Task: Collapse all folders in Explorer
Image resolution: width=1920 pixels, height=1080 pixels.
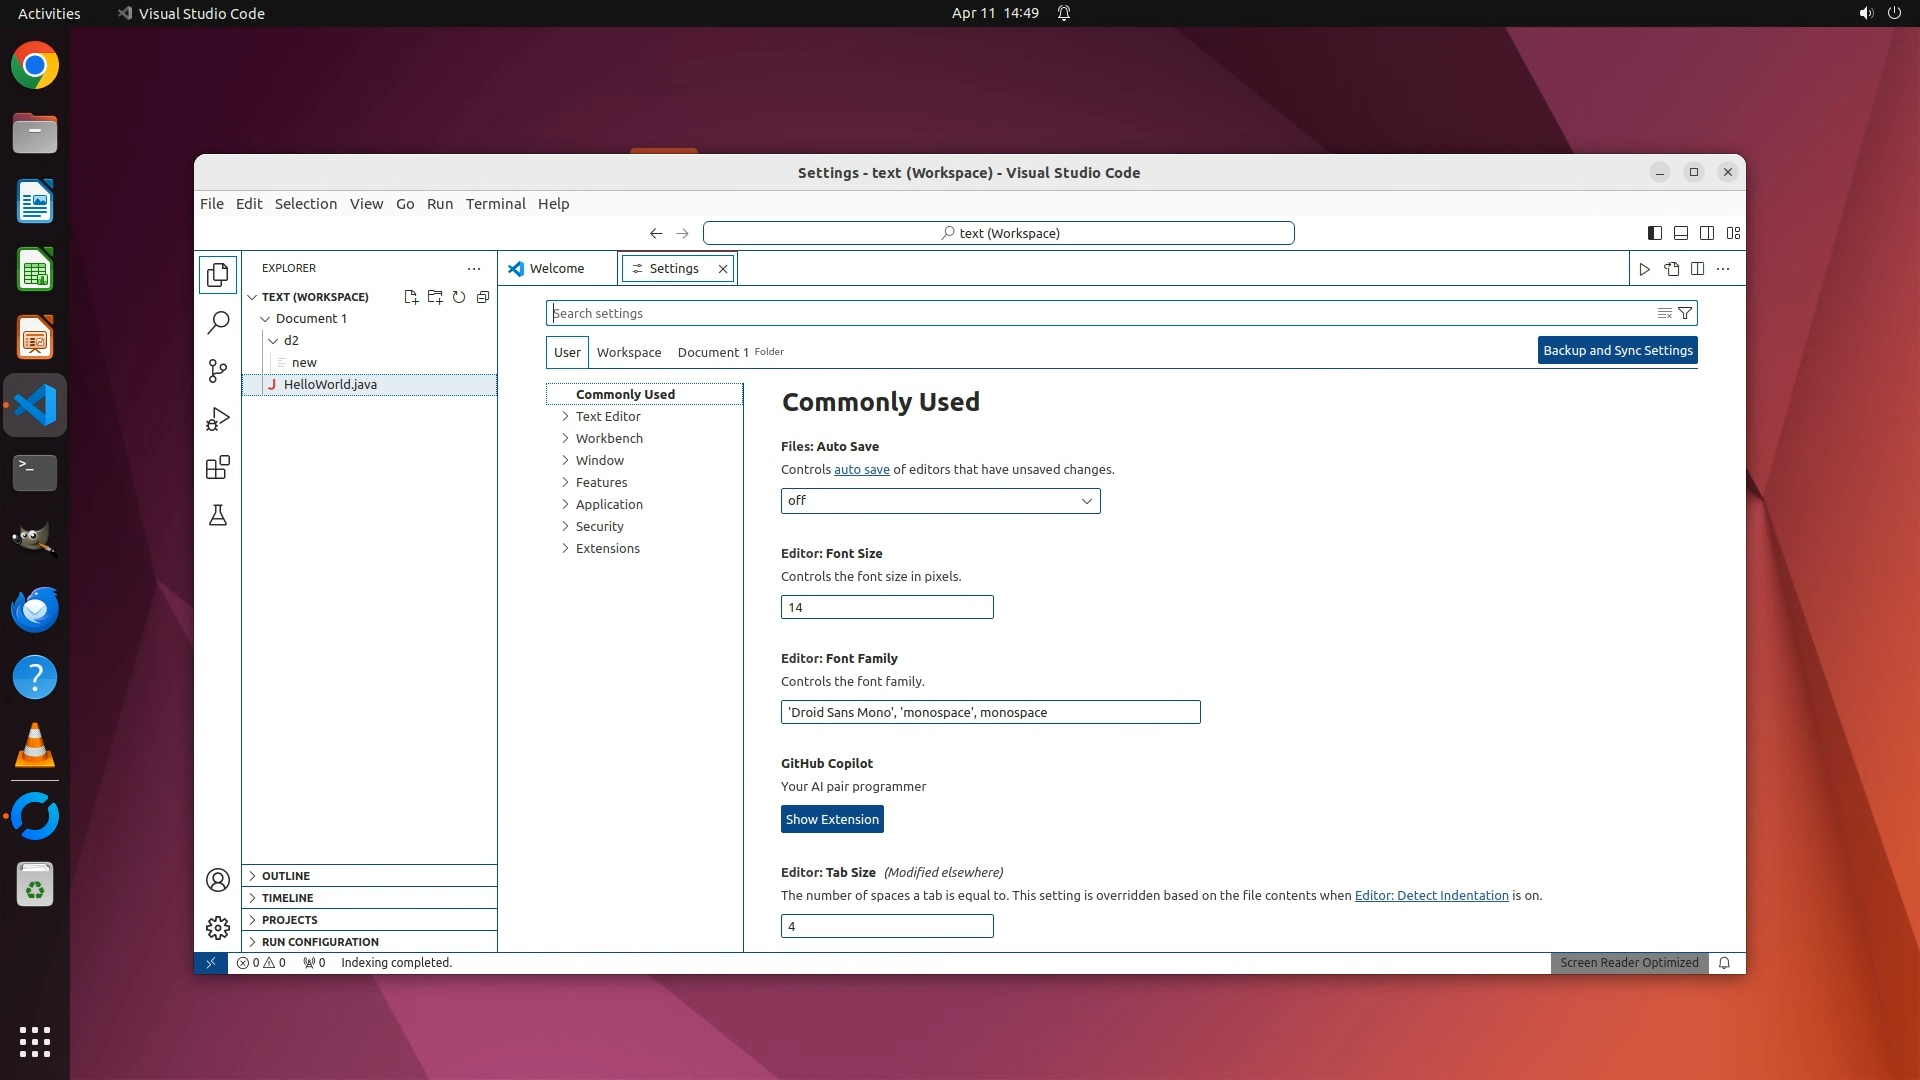Action: tap(483, 297)
